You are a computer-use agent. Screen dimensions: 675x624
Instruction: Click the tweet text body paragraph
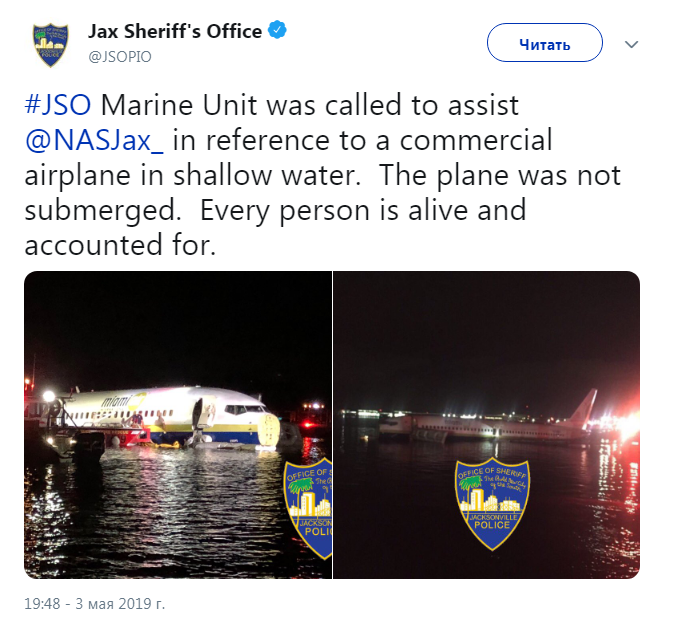coord(322,175)
